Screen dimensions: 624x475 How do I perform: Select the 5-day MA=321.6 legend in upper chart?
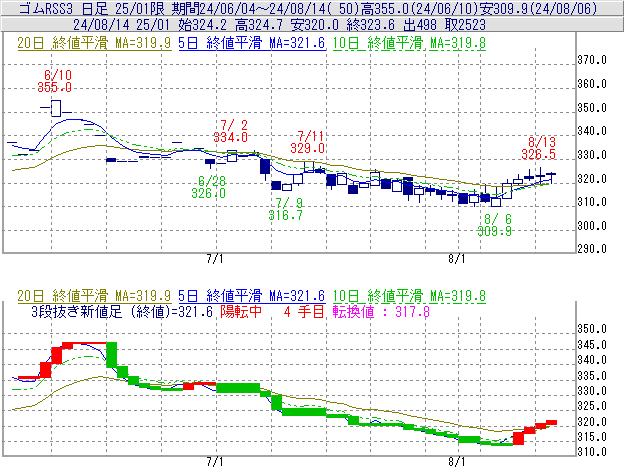tap(252, 43)
